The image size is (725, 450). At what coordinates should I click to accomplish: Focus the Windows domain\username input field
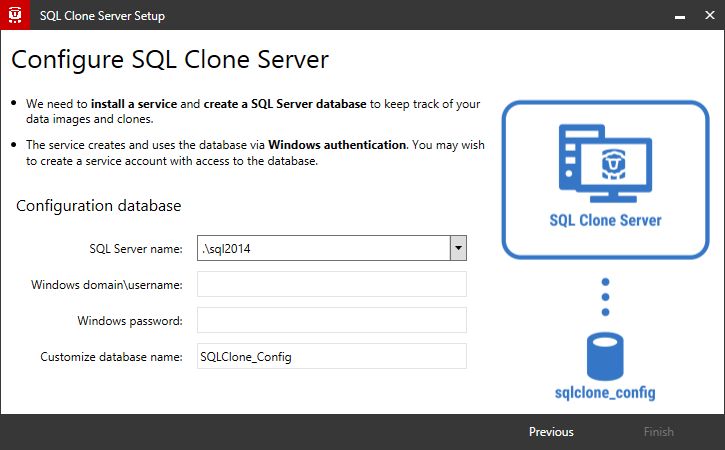[332, 285]
